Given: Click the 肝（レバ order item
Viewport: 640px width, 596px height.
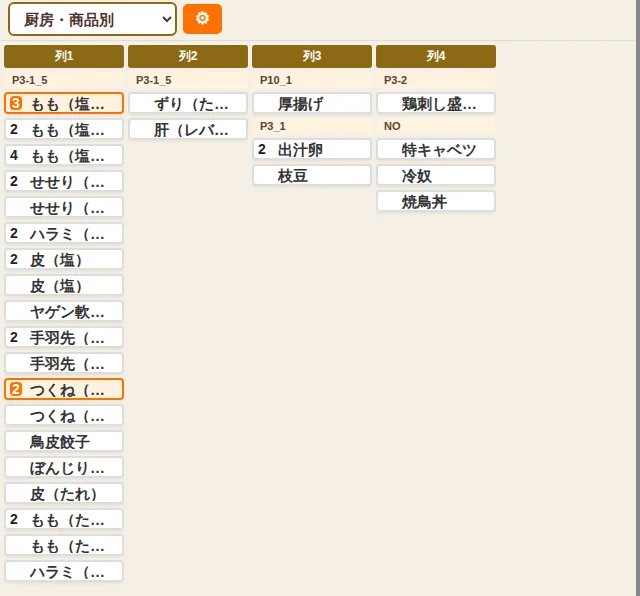Looking at the screenshot, I should tap(188, 129).
